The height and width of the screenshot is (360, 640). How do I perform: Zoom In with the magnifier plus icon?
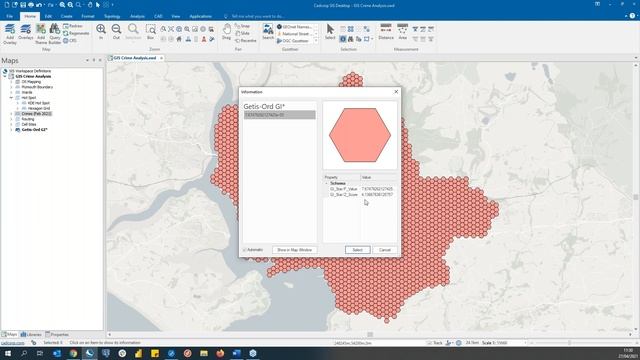pos(101,31)
